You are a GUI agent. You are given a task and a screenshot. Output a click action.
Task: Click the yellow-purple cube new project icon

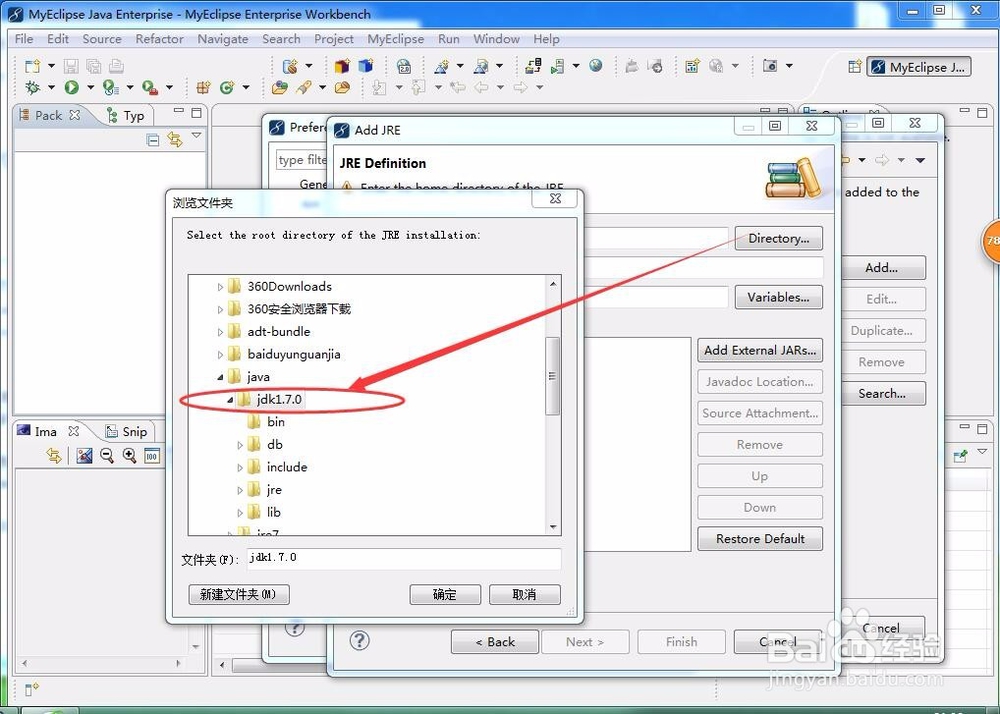342,66
